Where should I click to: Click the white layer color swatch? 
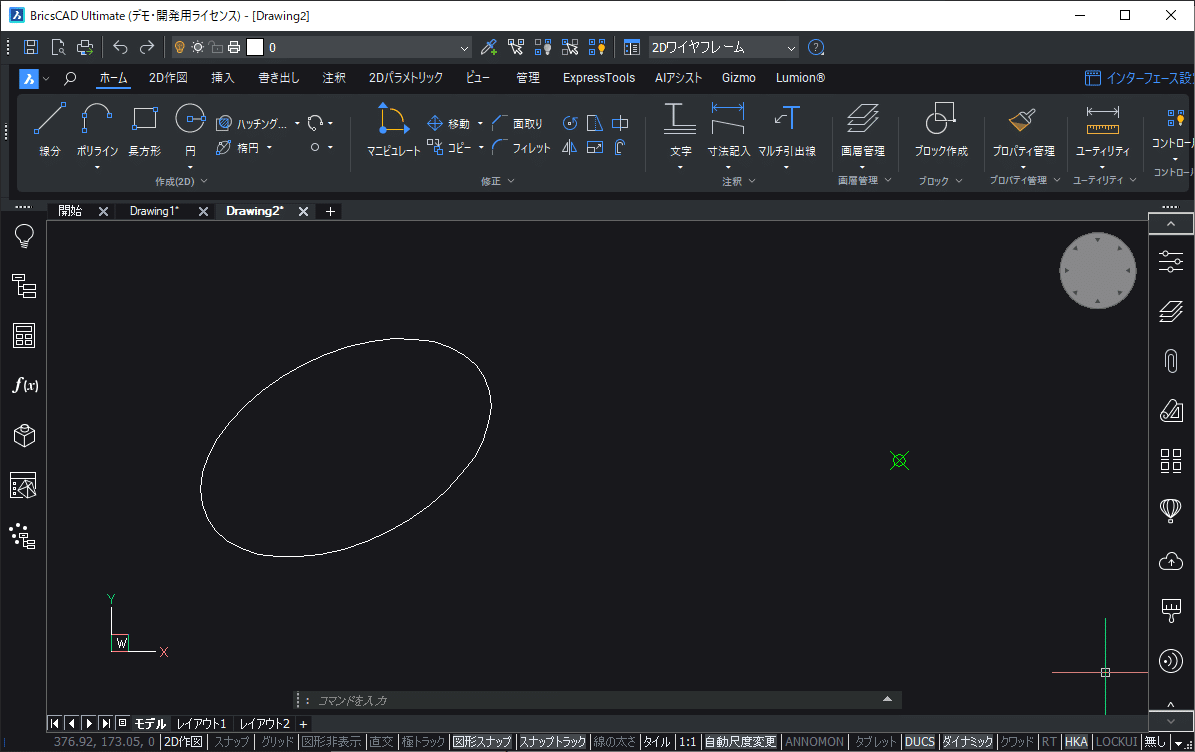(x=255, y=47)
